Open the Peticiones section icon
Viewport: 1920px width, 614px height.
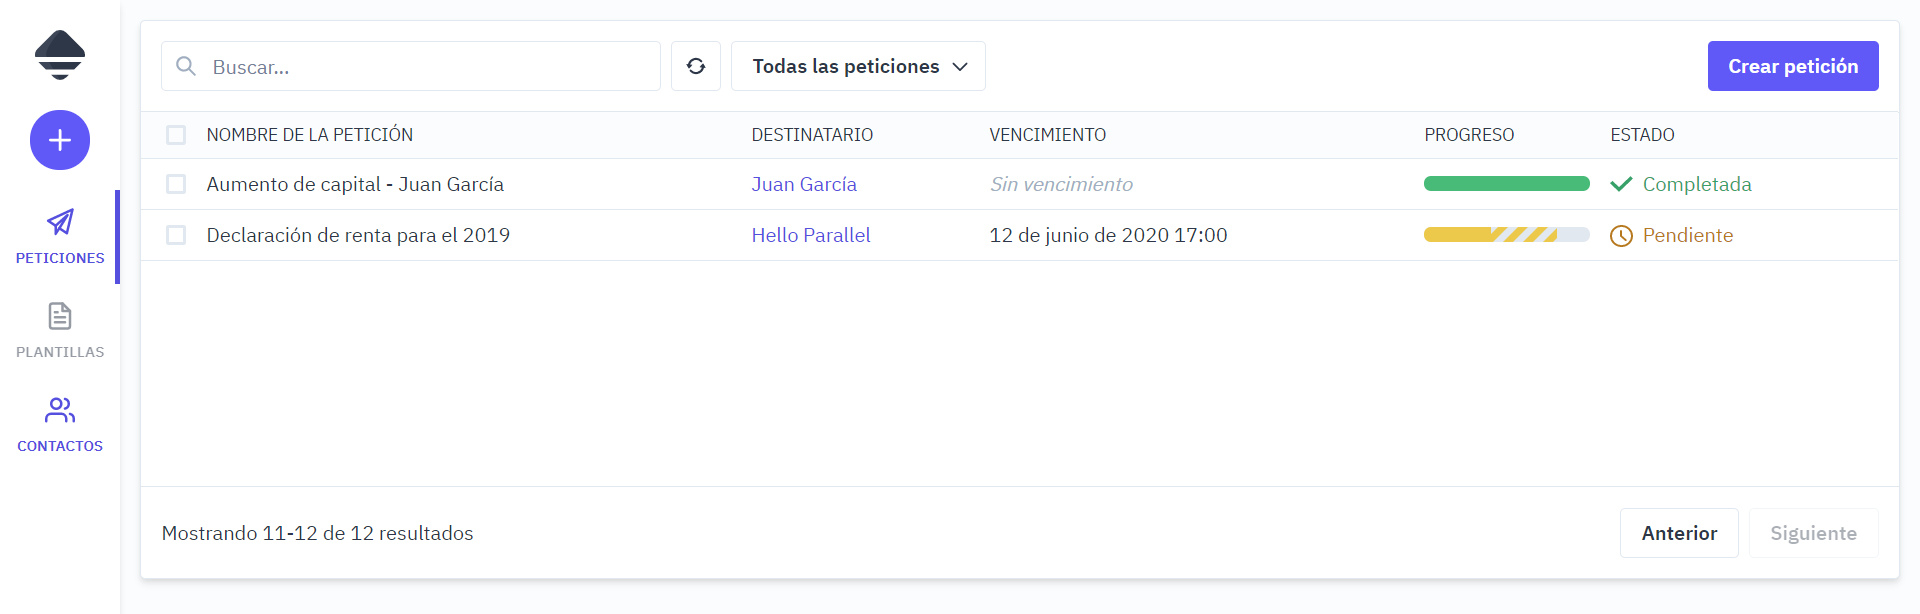[60, 222]
